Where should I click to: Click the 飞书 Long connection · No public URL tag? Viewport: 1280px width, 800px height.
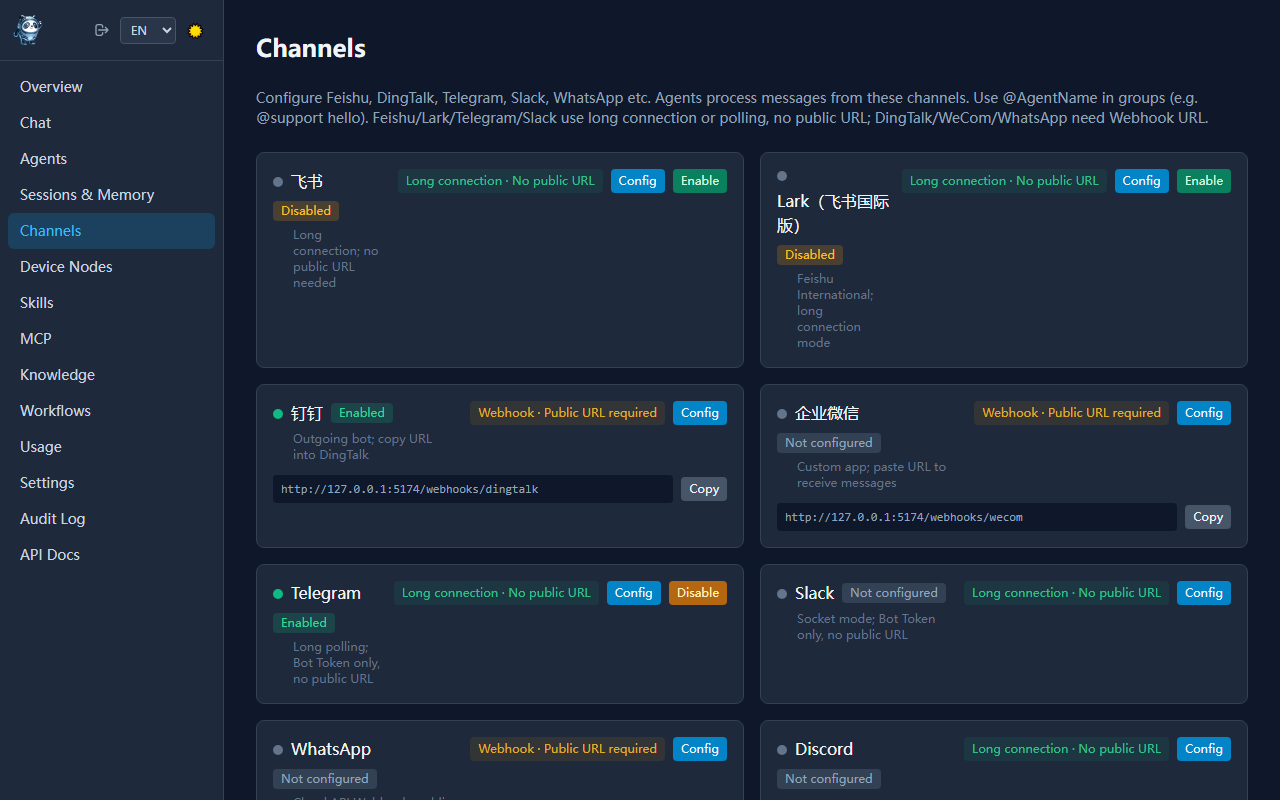coord(500,181)
